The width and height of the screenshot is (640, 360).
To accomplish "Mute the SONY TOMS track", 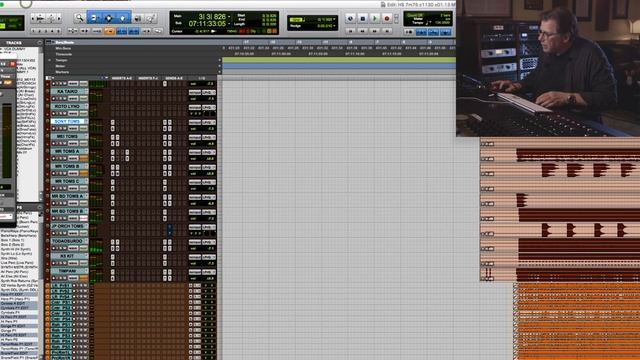I will (64, 129).
